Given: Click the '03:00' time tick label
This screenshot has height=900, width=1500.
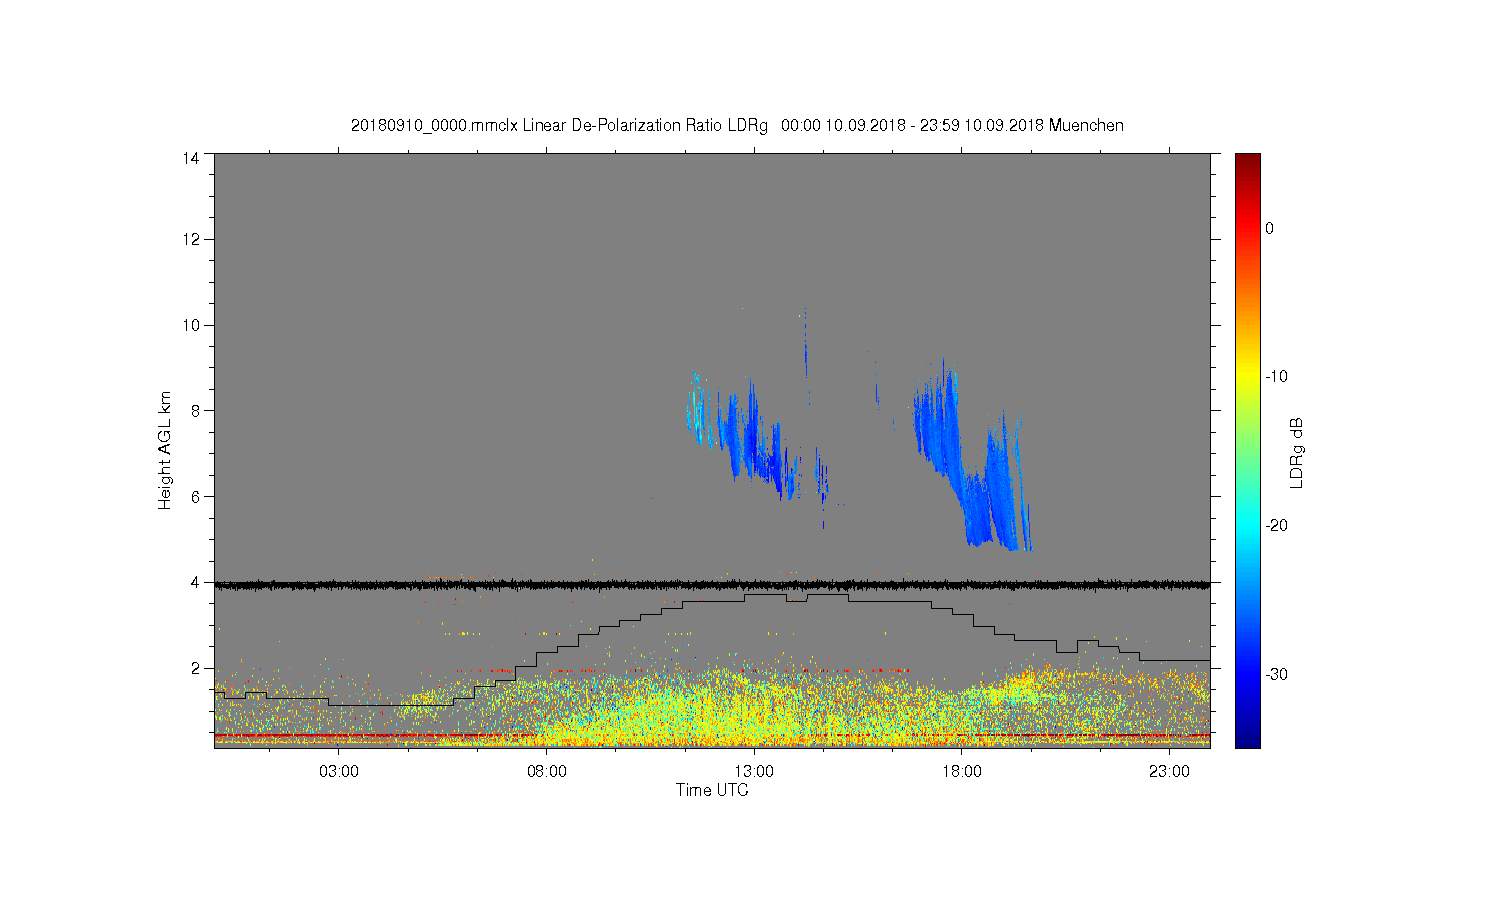Looking at the screenshot, I should [339, 772].
